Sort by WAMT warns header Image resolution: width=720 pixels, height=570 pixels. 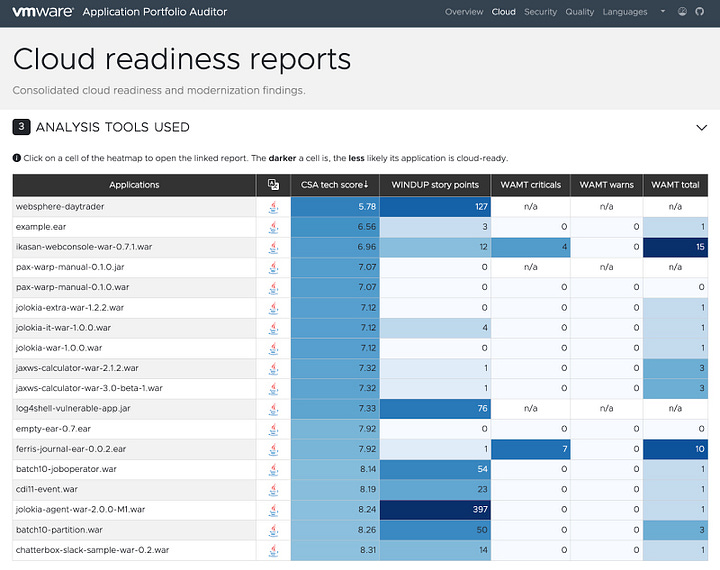[606, 185]
